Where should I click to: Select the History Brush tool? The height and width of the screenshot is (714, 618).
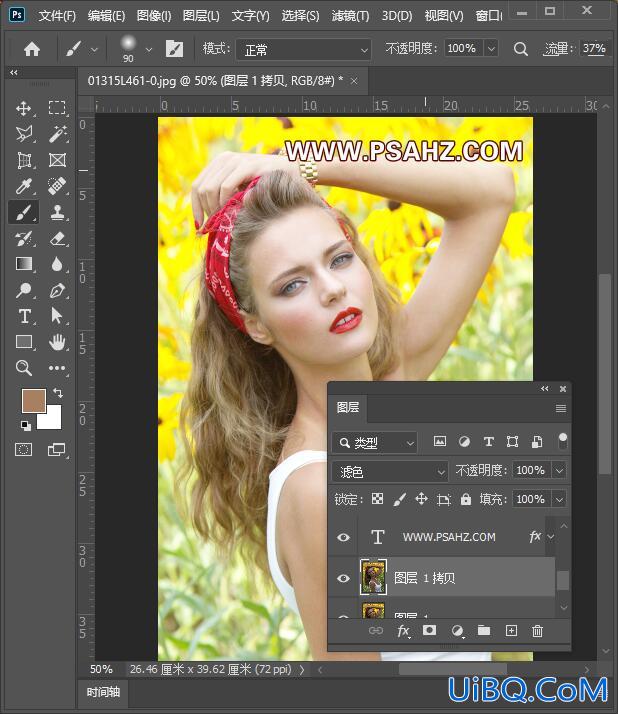pyautogui.click(x=24, y=238)
